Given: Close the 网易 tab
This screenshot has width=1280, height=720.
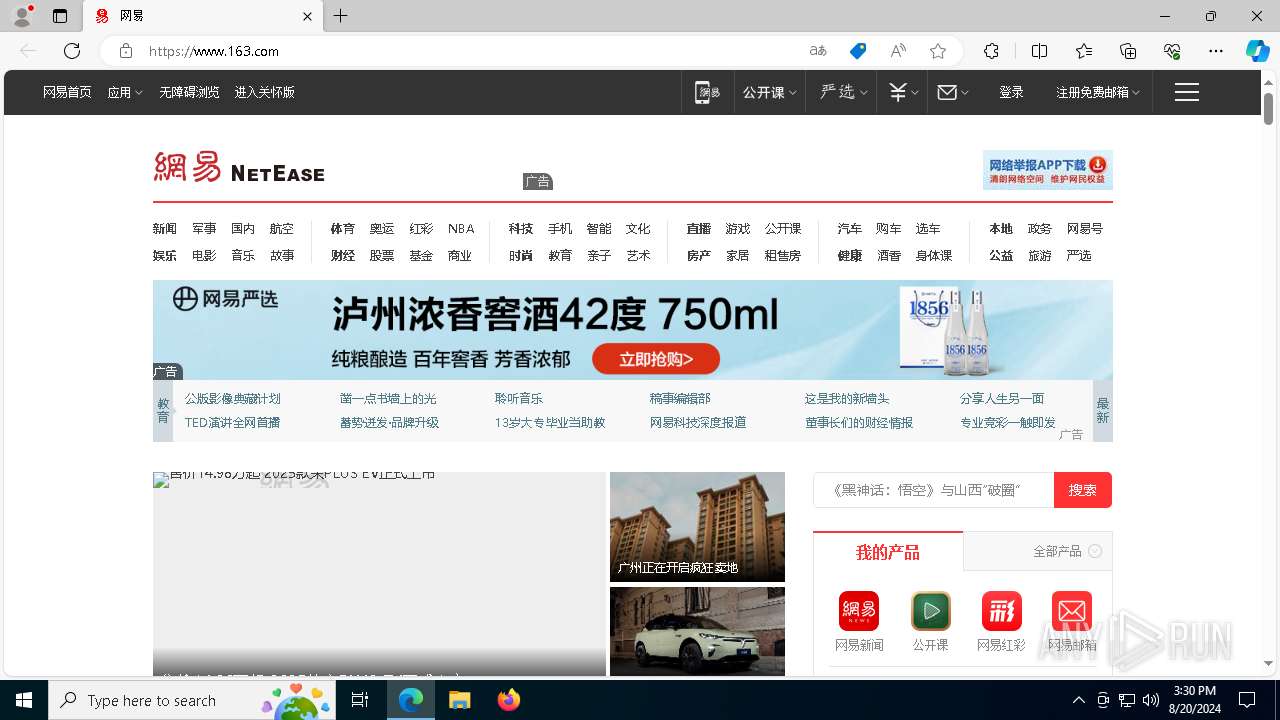Looking at the screenshot, I should (308, 16).
